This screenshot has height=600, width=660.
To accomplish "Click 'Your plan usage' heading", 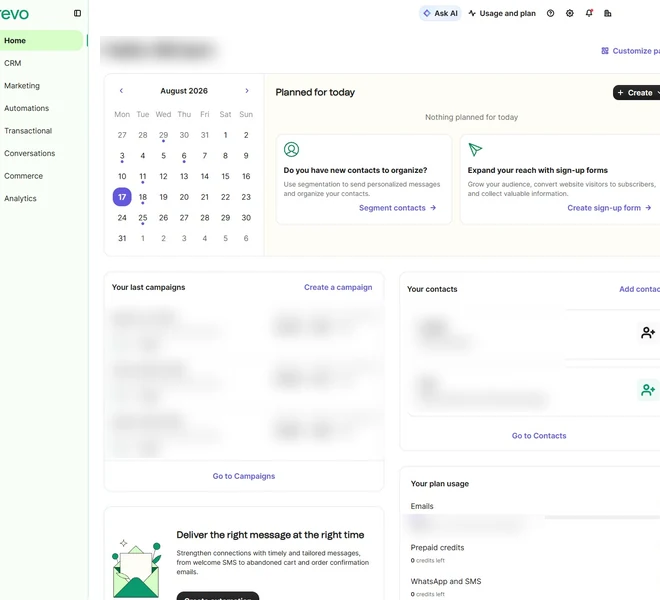I will [x=440, y=484].
